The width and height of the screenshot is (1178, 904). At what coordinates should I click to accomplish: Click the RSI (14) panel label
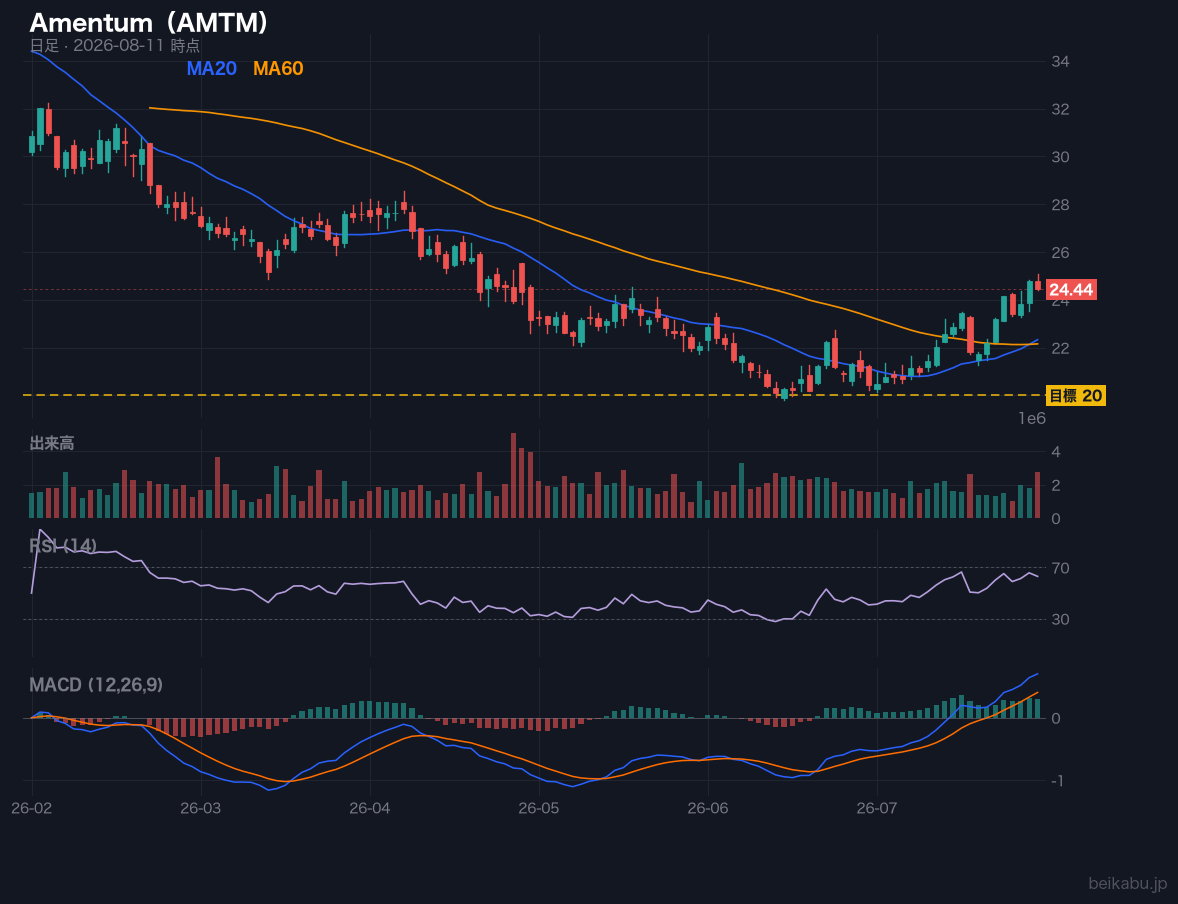coord(63,546)
